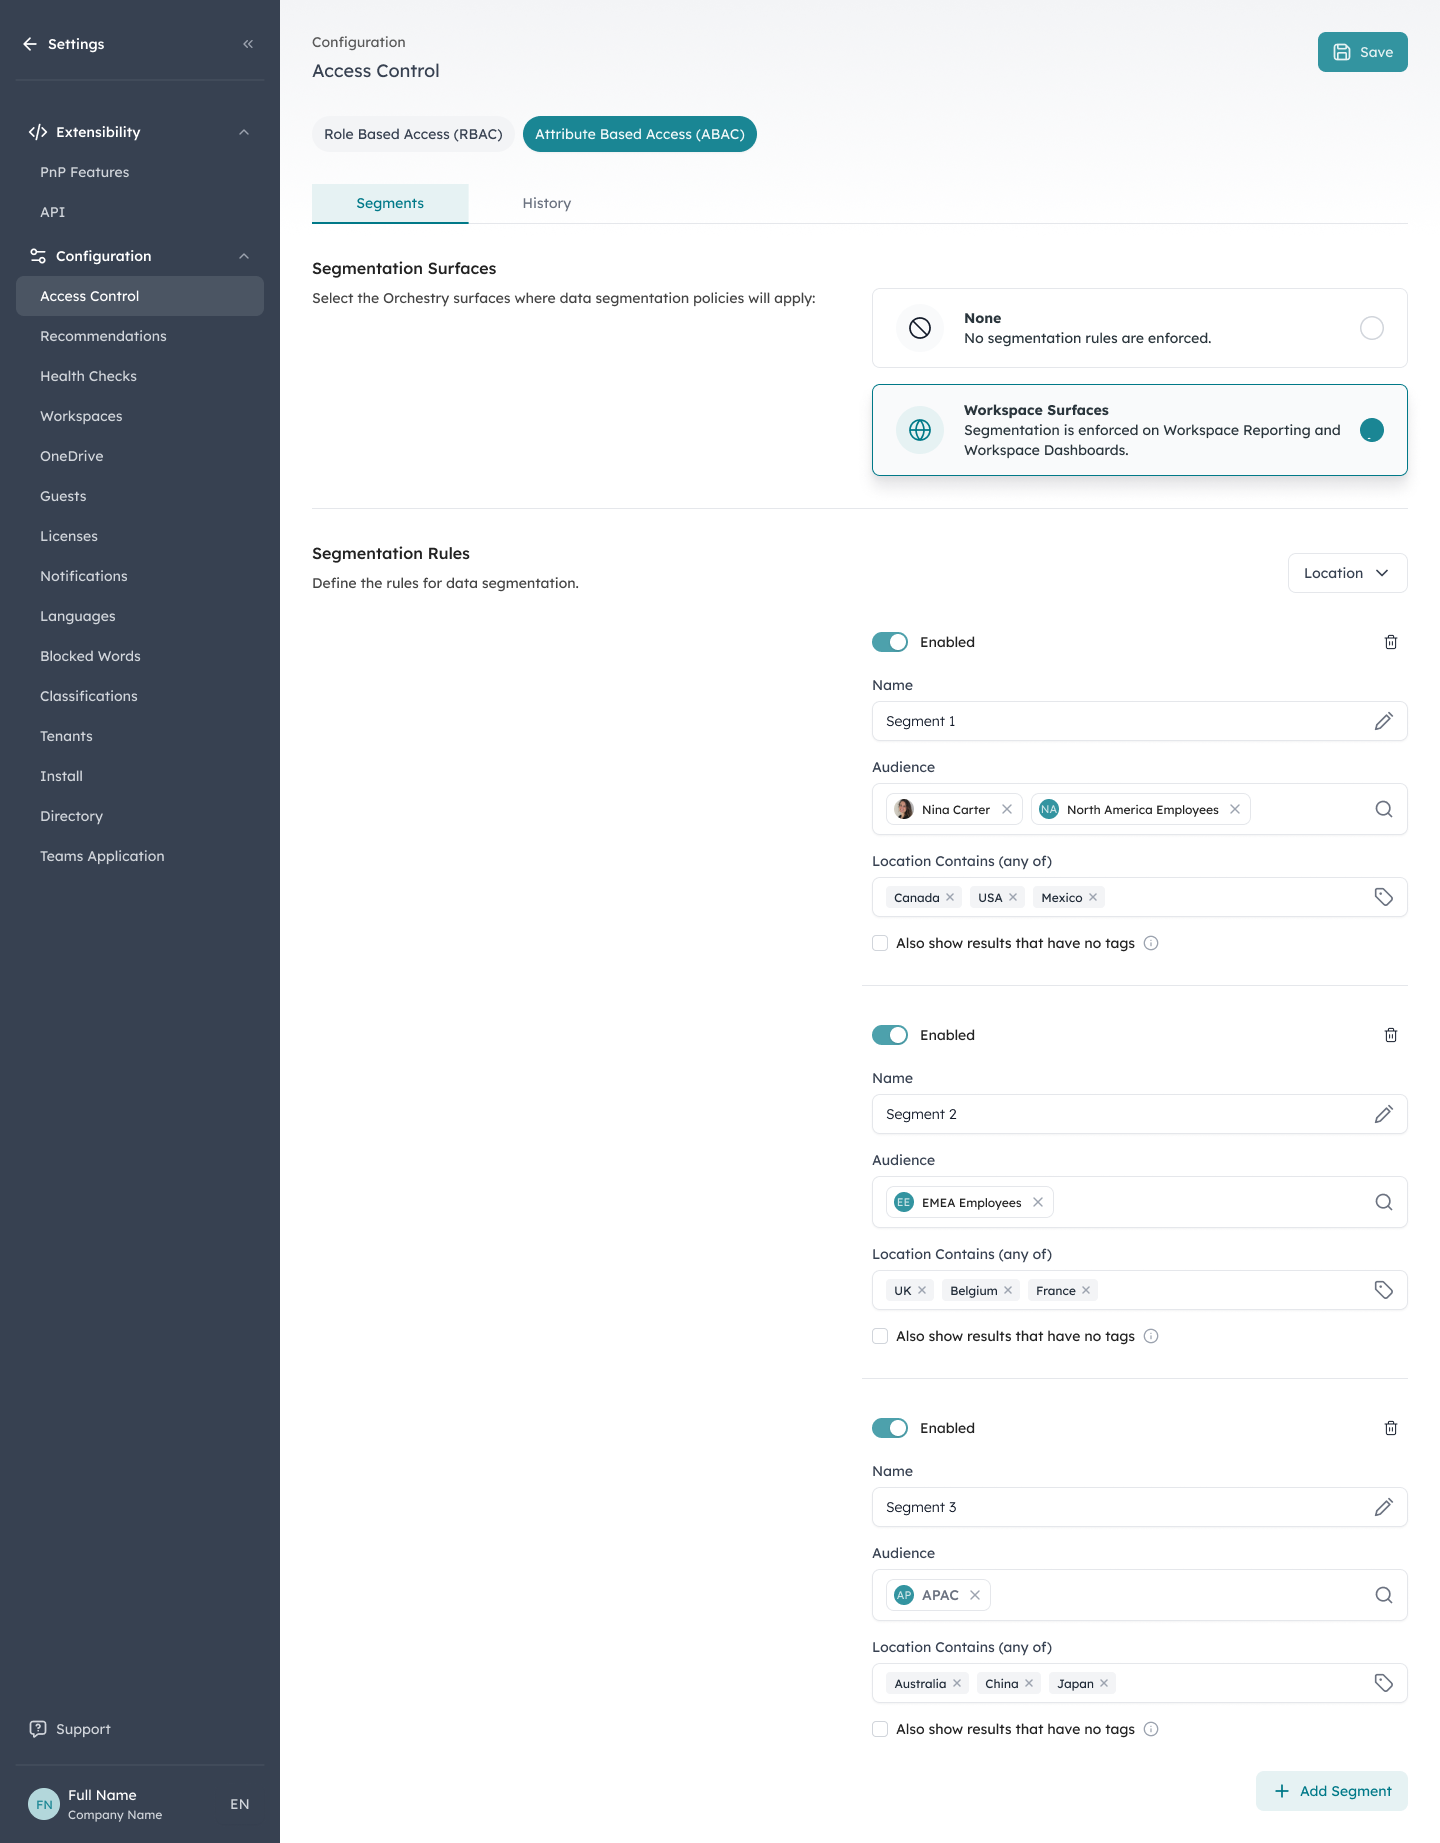1440x1843 pixels.
Task: Edit Segment 3 name pencil icon
Action: [1384, 1507]
